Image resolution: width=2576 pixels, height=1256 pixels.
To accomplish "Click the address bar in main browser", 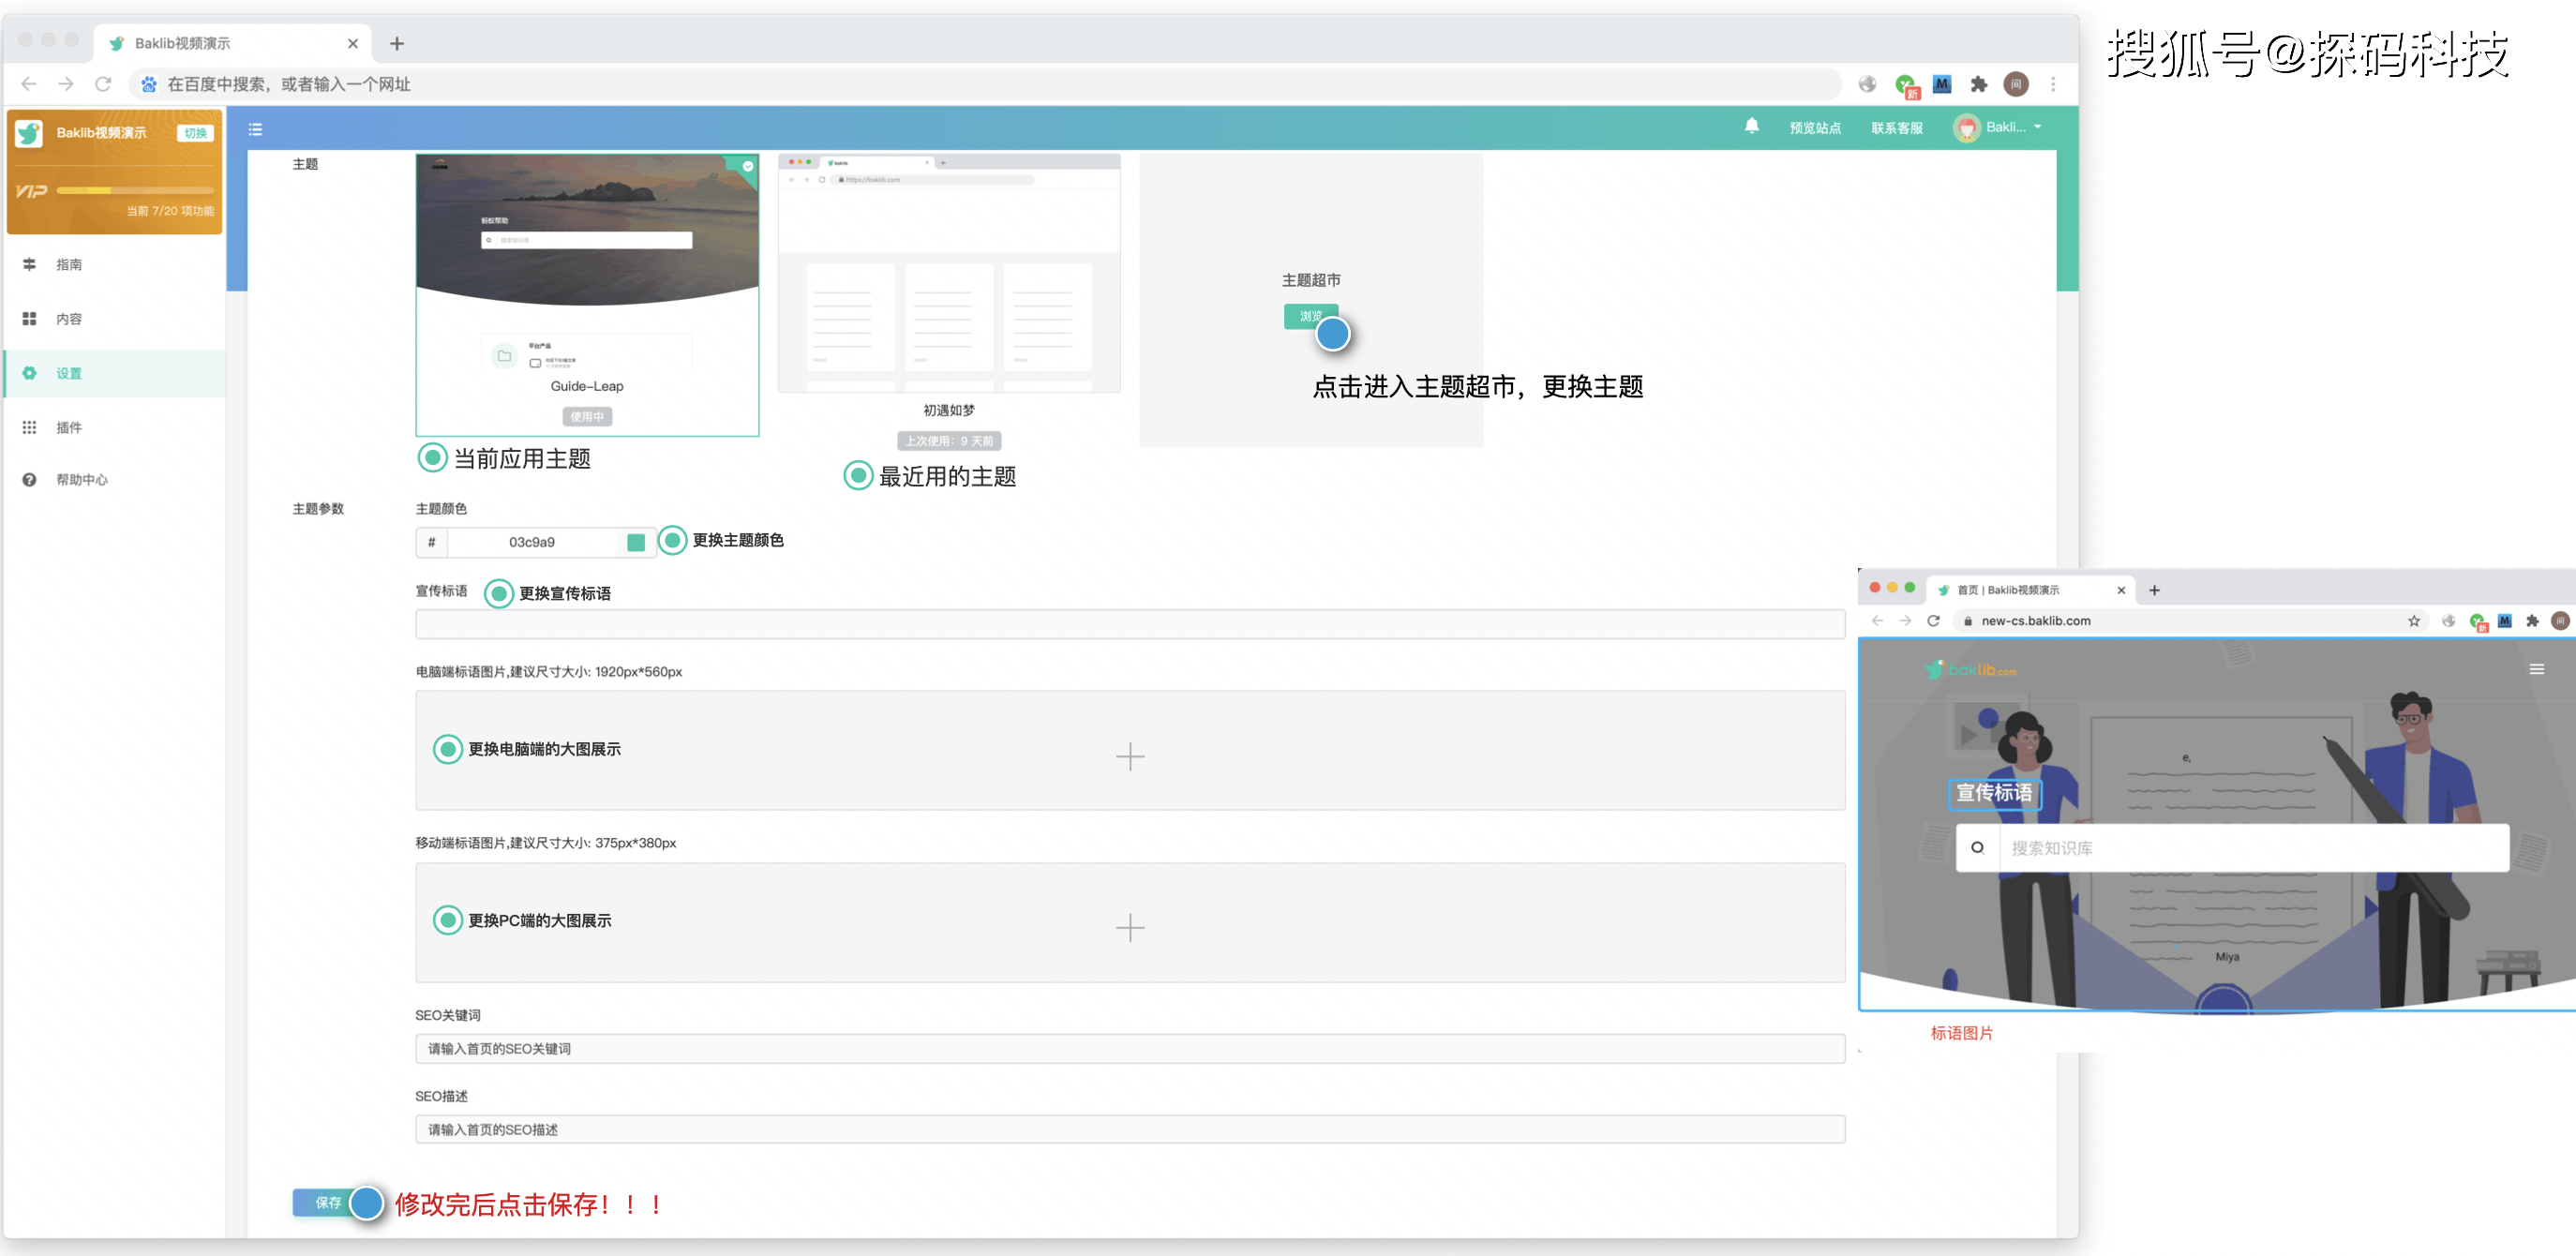I will [985, 84].
